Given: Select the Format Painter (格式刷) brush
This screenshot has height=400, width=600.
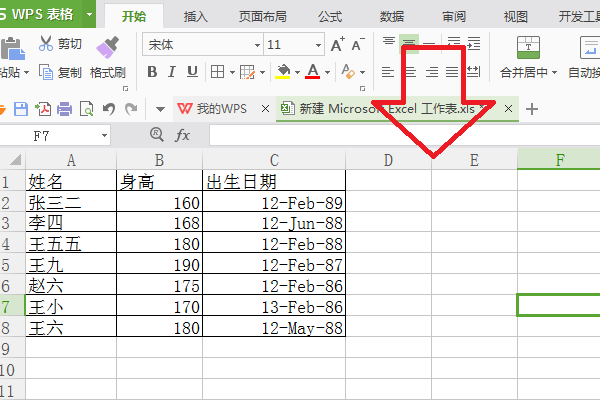Looking at the screenshot, I should [108, 47].
